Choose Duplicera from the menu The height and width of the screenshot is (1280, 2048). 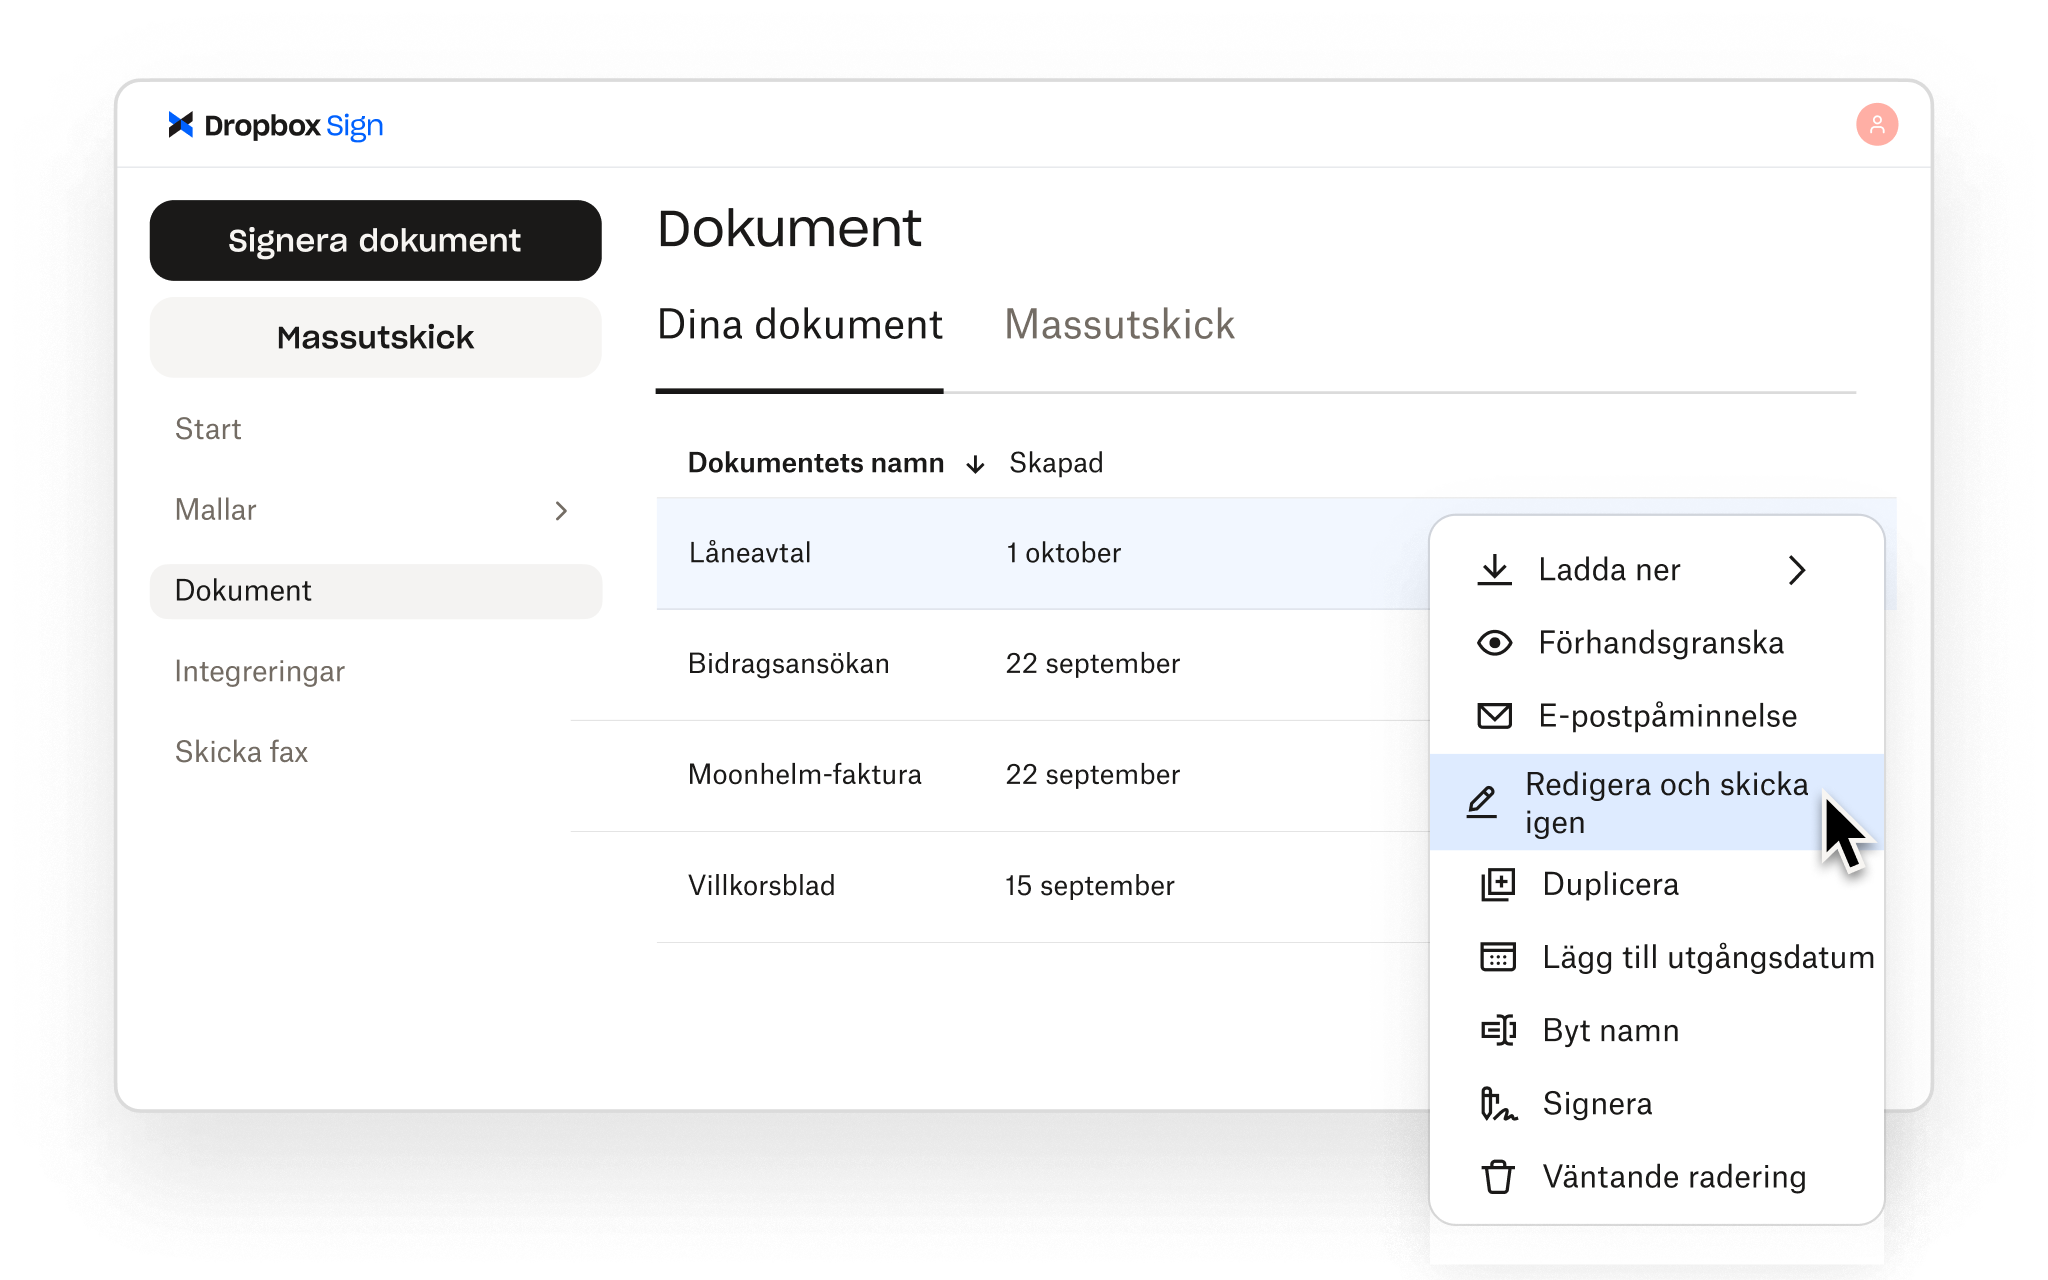(1657, 885)
